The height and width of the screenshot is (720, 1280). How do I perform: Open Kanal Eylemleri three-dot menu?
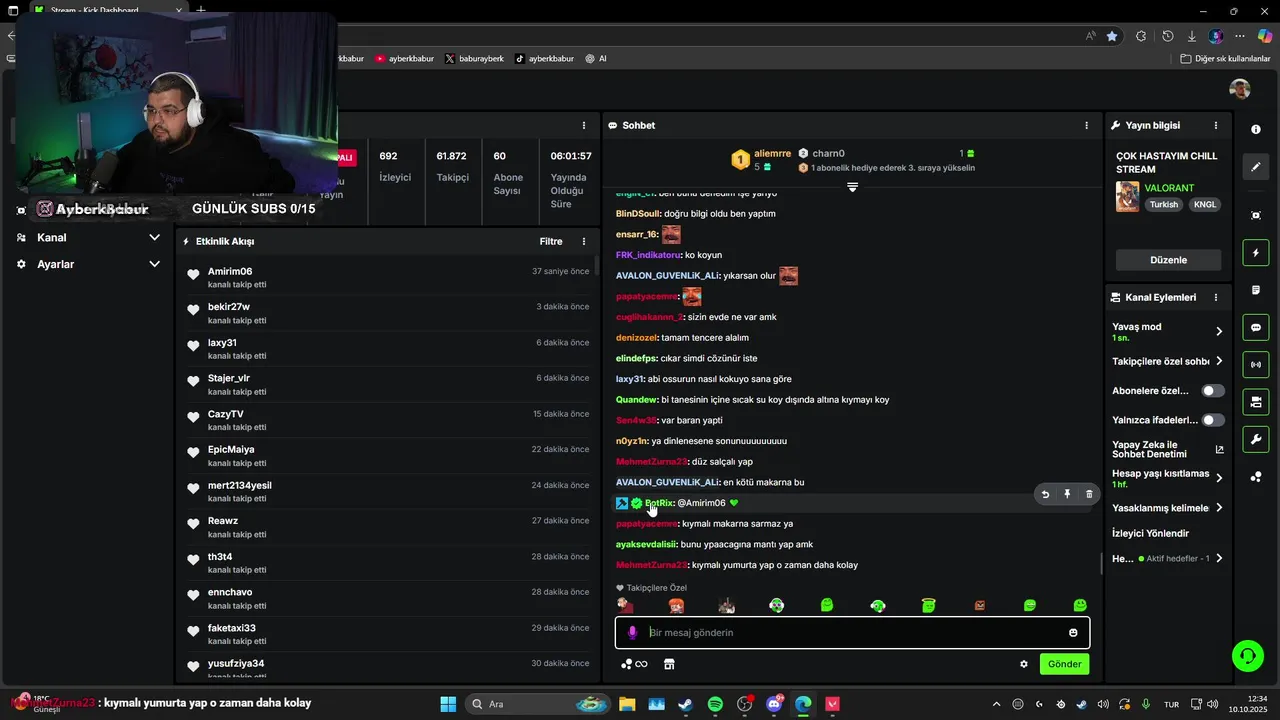pos(1216,297)
